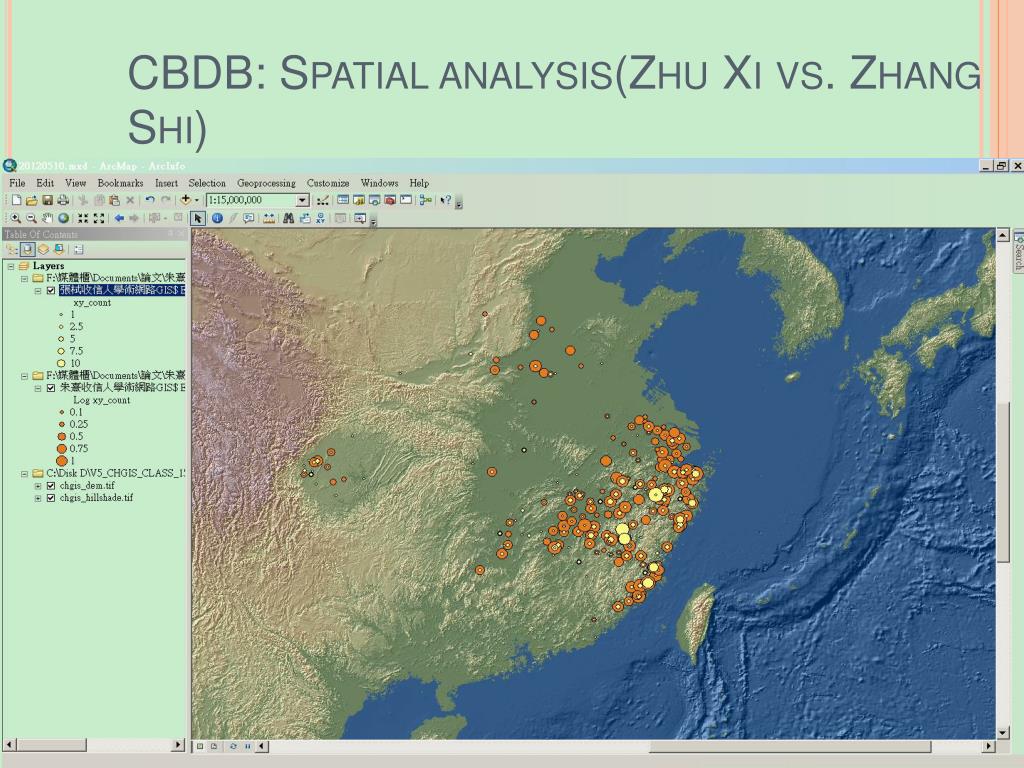The image size is (1024, 768).
Task: Select the Zoom In tool
Action: tap(16, 218)
